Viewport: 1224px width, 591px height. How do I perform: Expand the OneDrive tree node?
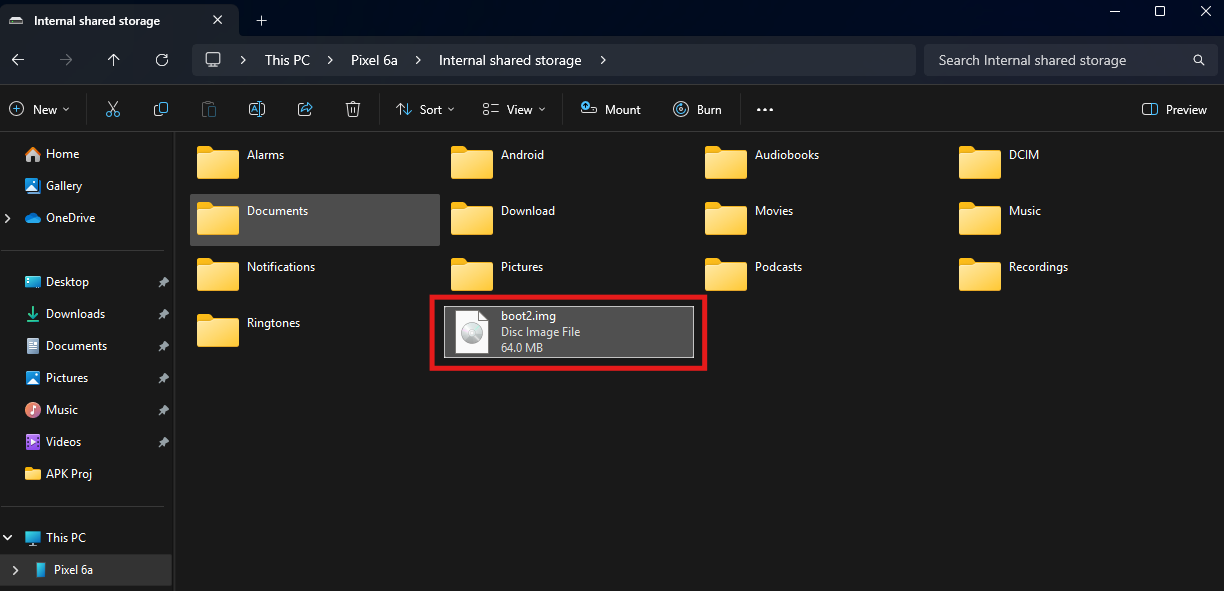tap(9, 218)
